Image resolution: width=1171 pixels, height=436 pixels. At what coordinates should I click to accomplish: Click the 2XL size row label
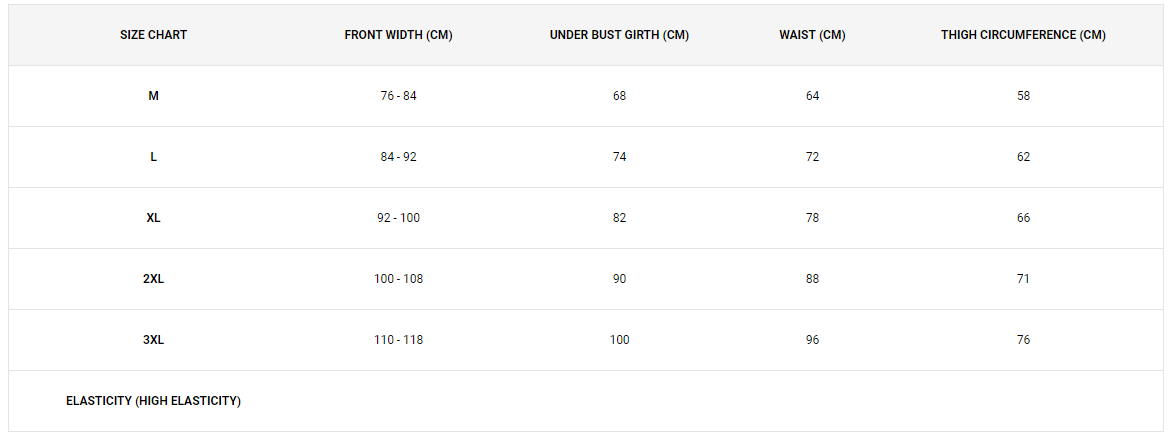(153, 279)
